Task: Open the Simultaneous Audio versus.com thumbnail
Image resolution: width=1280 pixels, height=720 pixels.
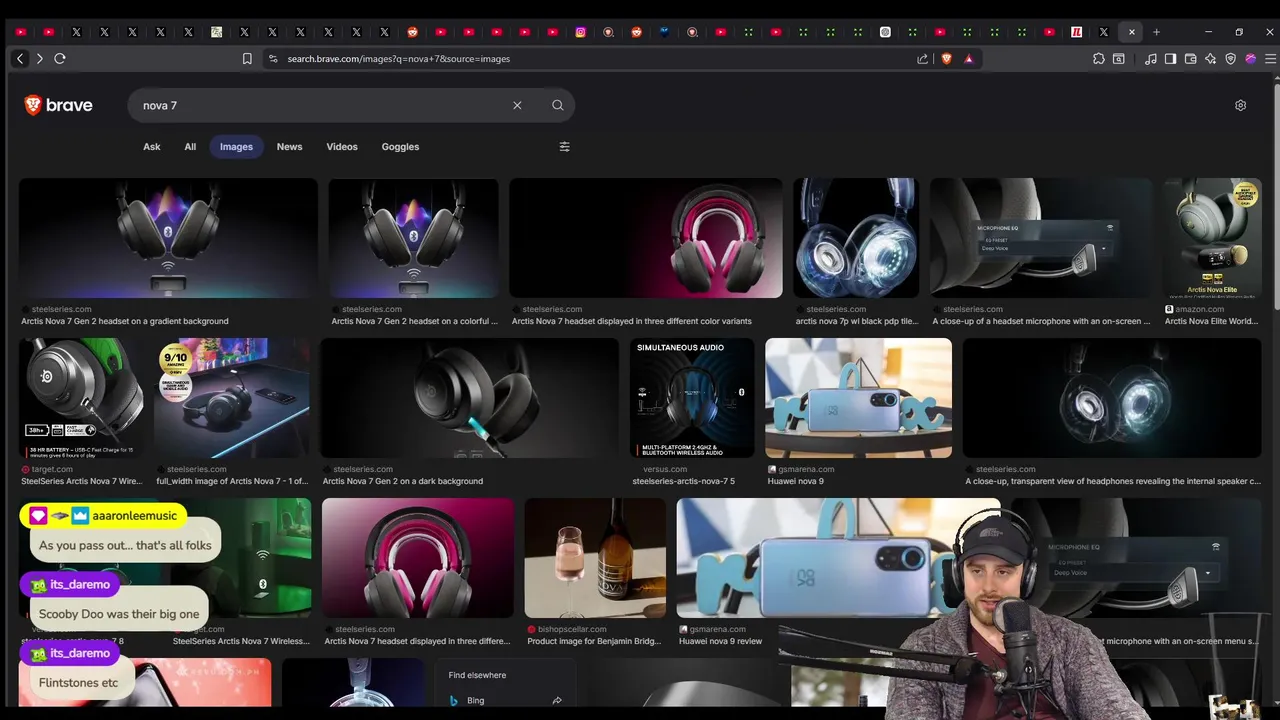Action: click(692, 398)
